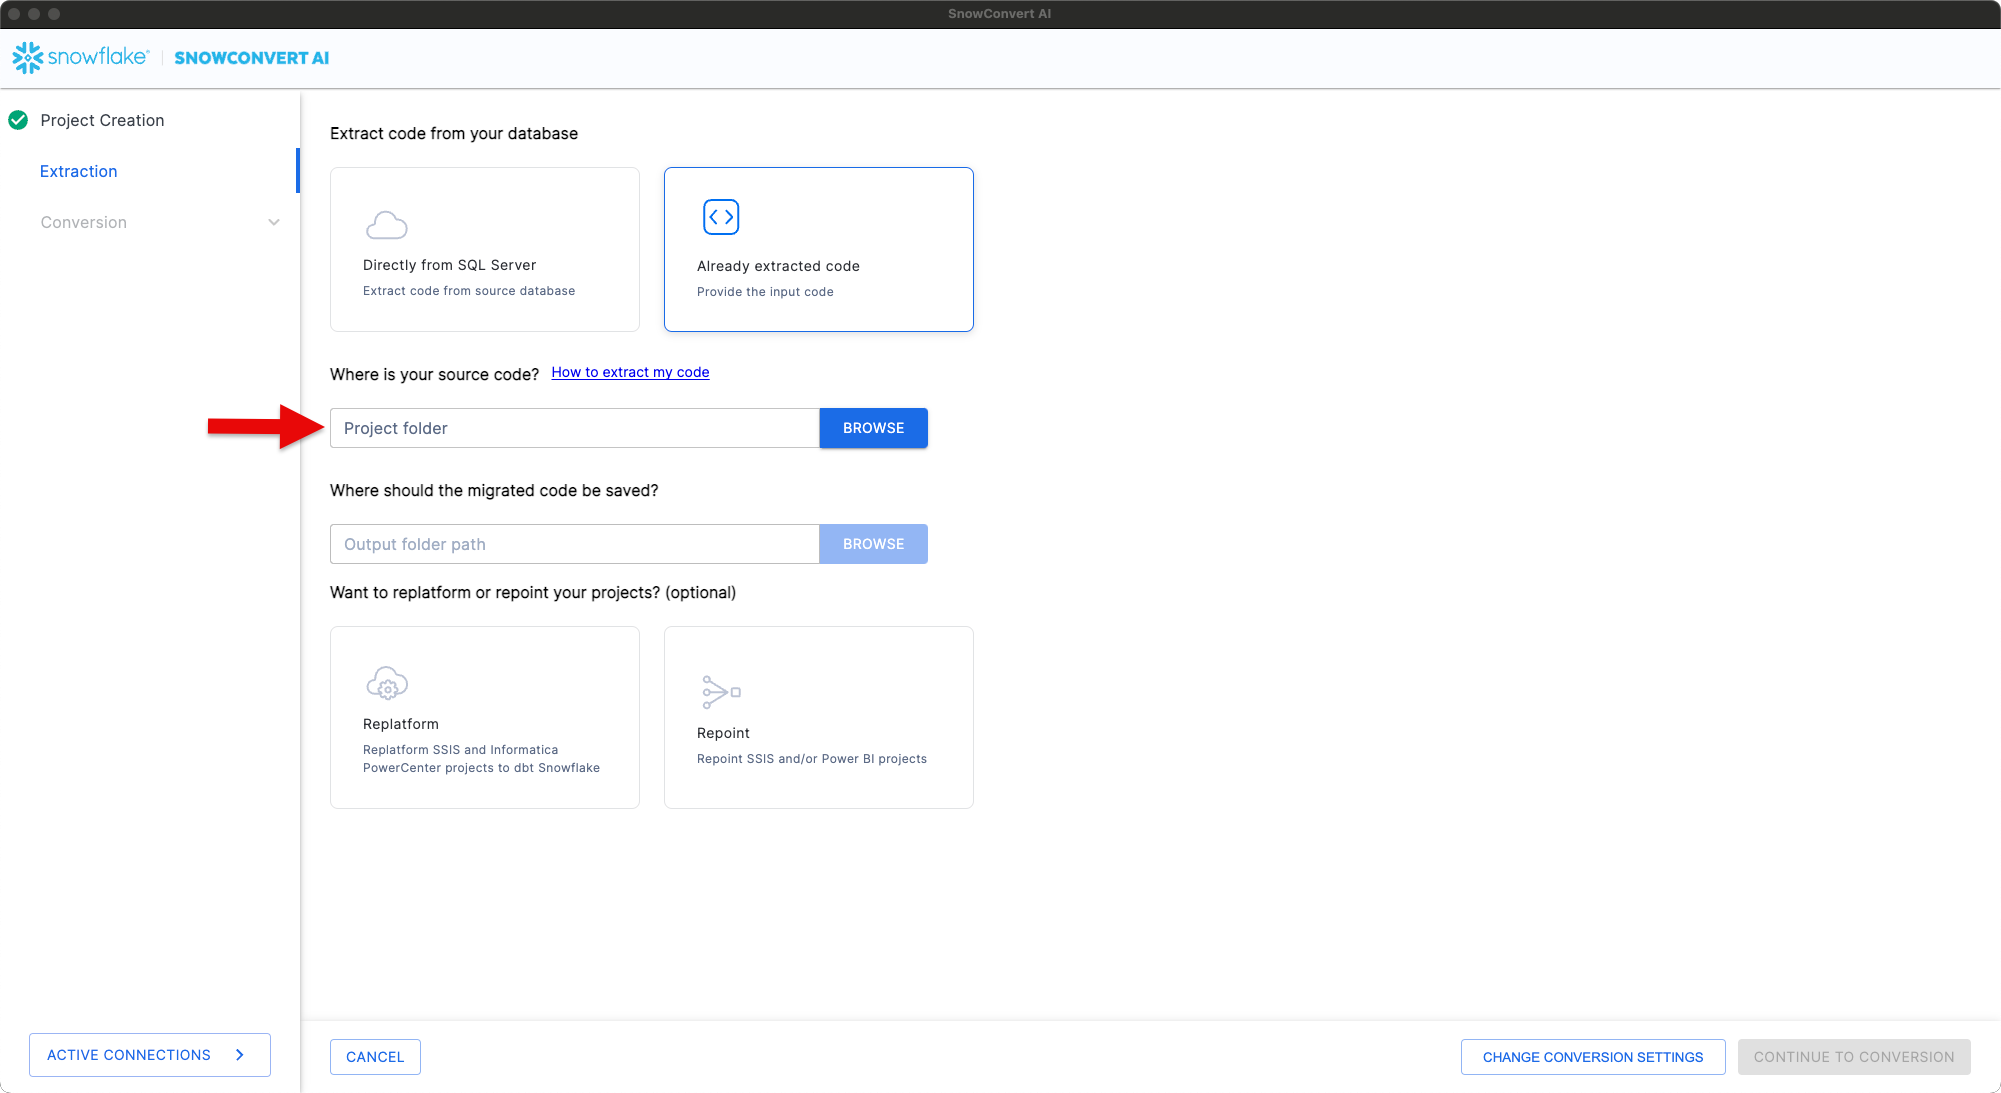Open the How to extract my code link

(630, 372)
